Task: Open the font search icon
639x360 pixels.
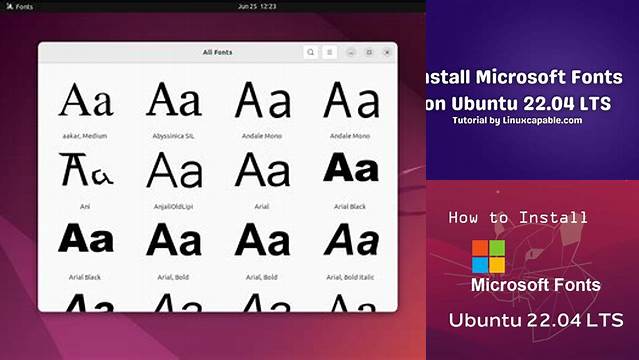Action: pyautogui.click(x=311, y=52)
